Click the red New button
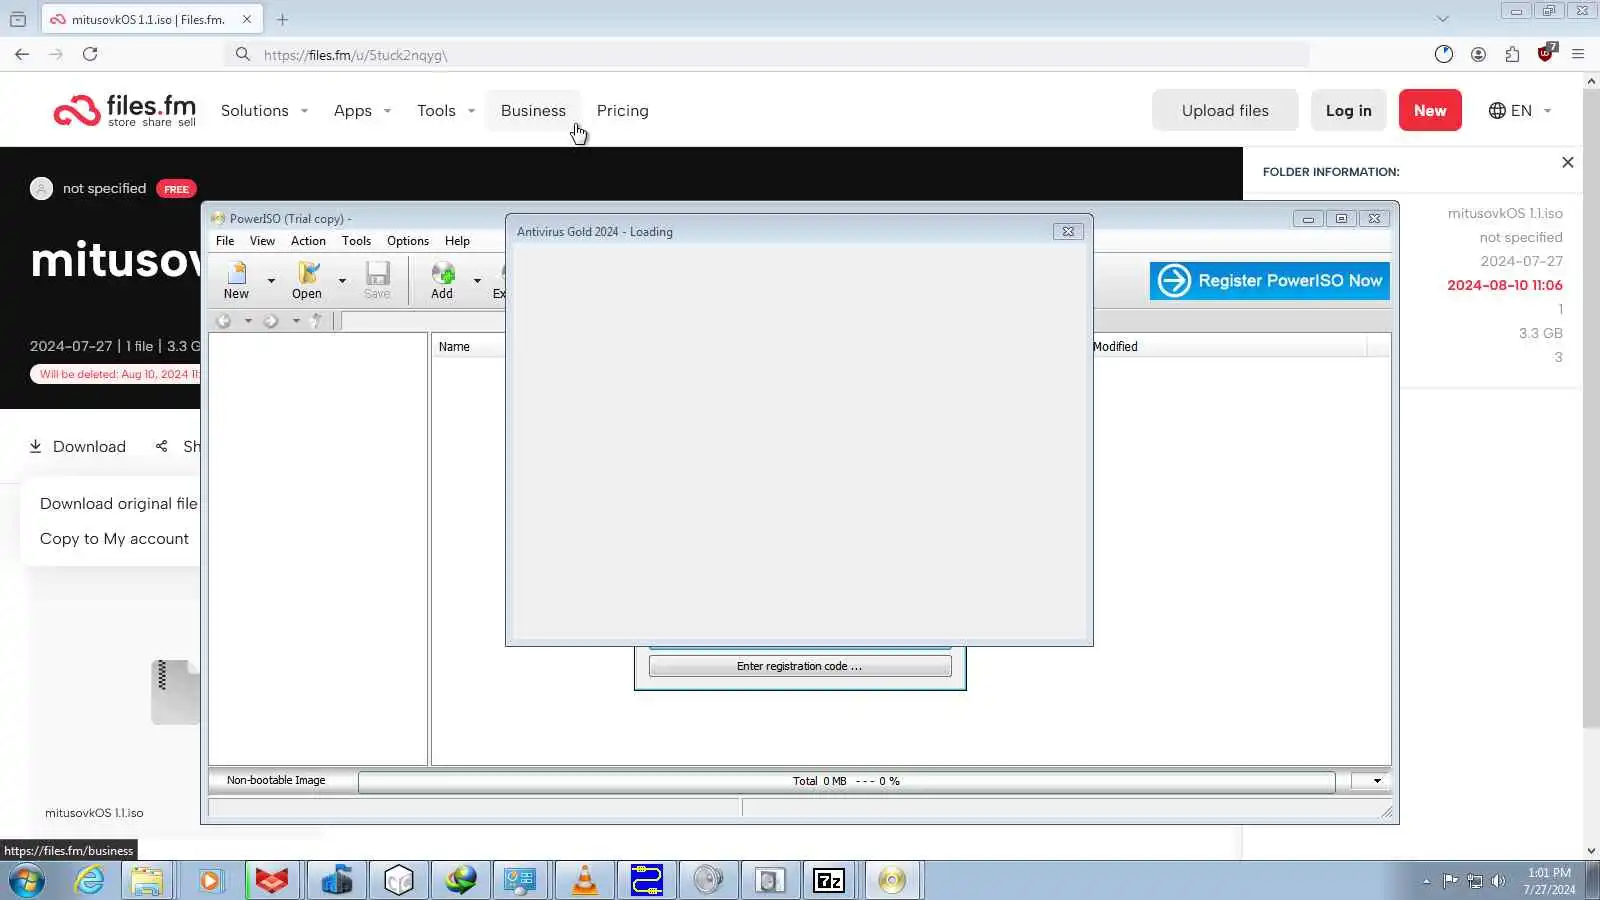The image size is (1600, 900). click(1430, 110)
